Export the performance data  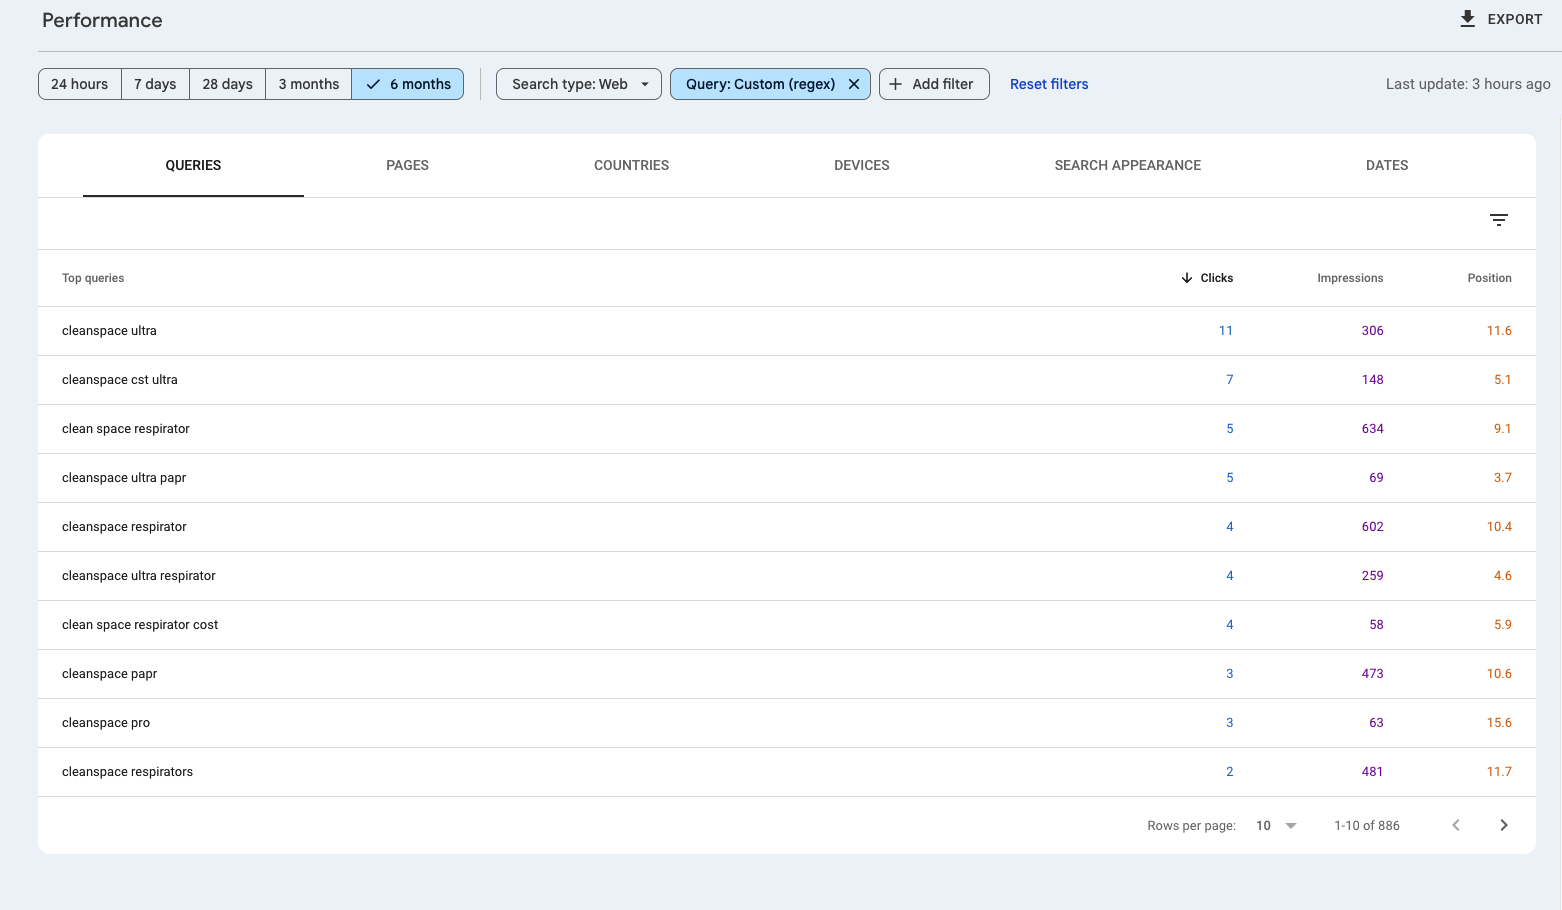(1501, 19)
